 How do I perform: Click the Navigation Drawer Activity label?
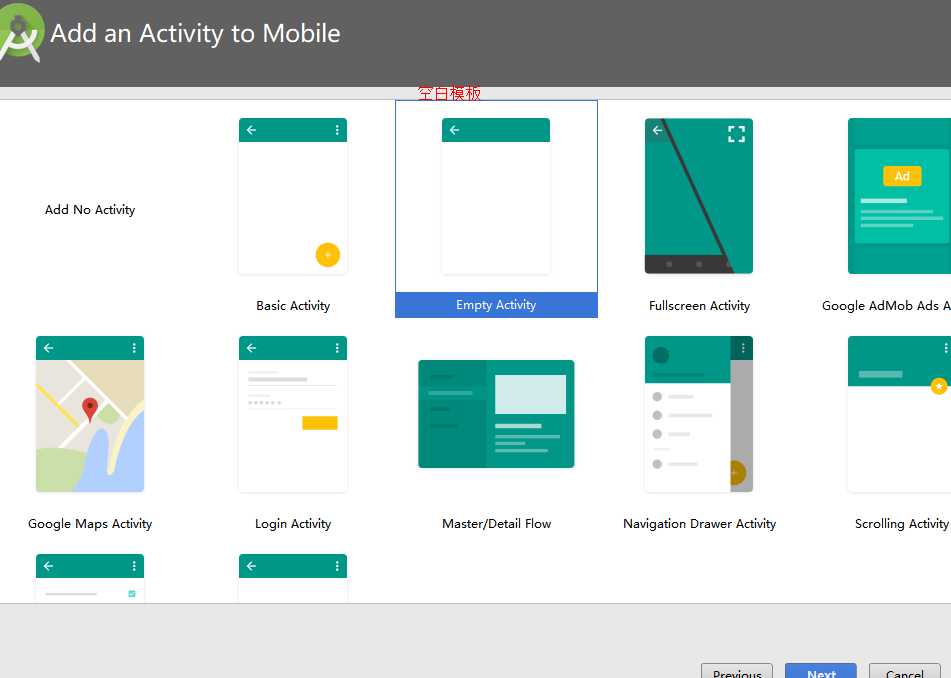[699, 523]
